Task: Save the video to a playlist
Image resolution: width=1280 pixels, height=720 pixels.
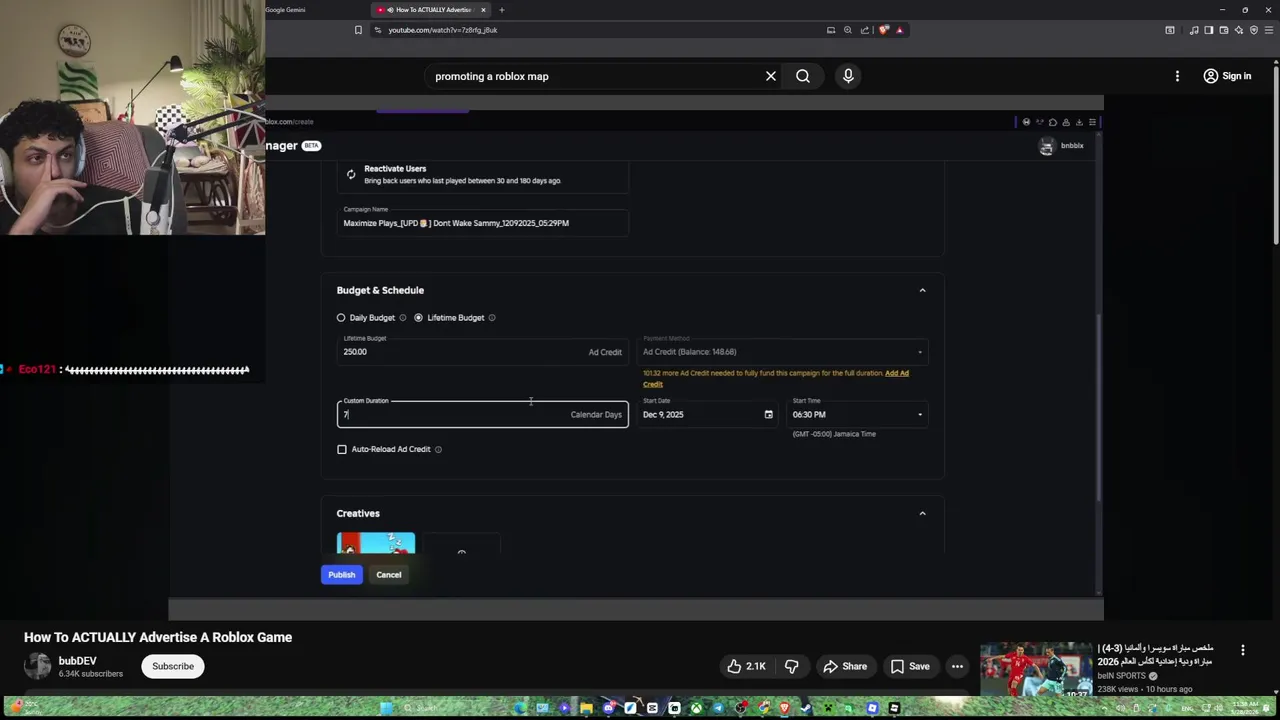Action: pos(910,666)
